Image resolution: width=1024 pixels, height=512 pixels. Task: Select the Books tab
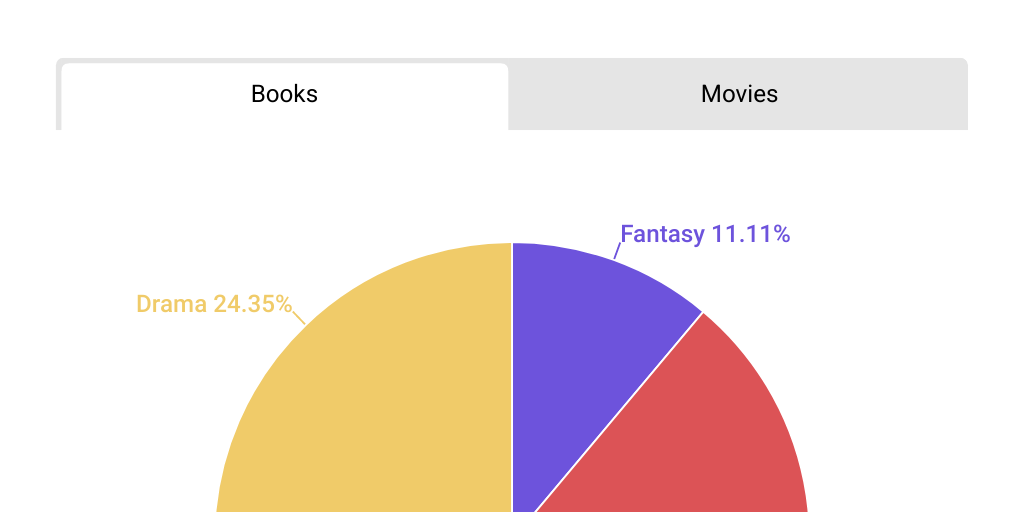click(x=285, y=94)
